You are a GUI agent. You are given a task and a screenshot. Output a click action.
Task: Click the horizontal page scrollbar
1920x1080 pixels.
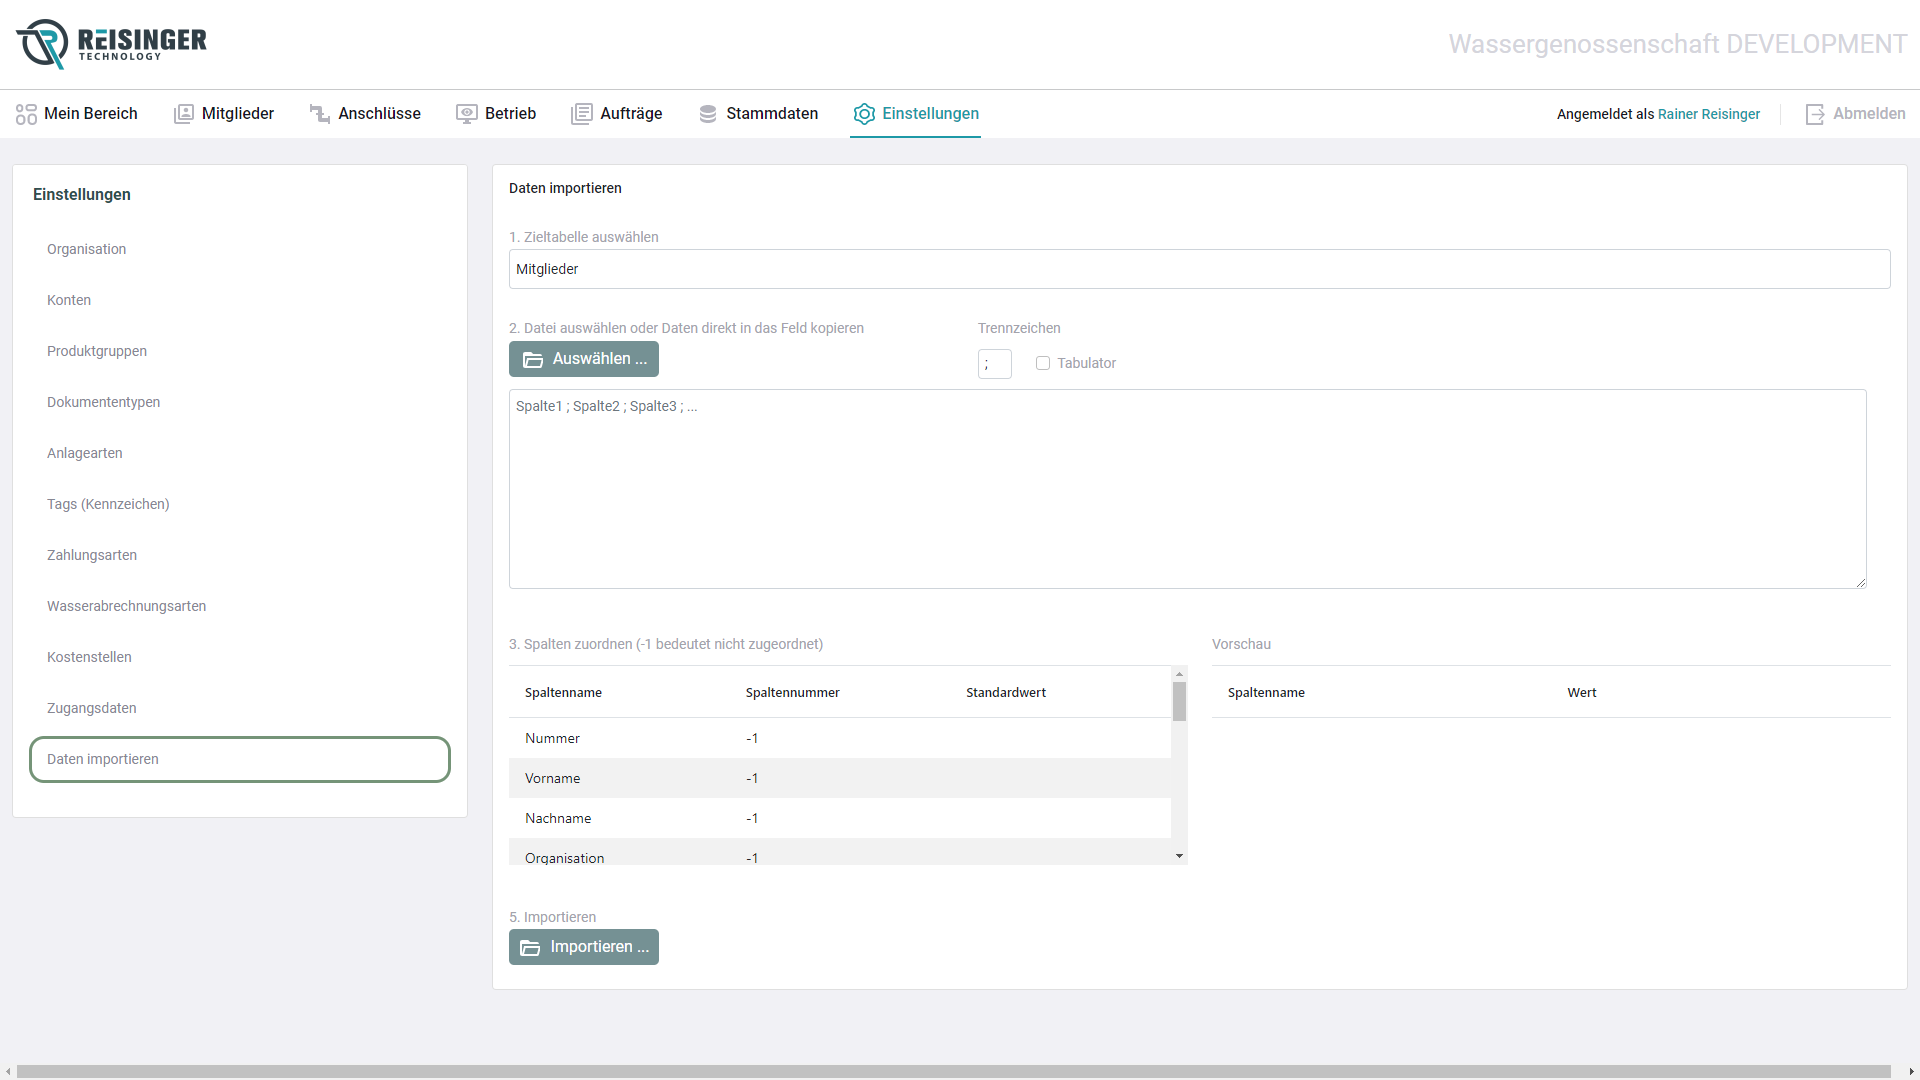pyautogui.click(x=953, y=1072)
